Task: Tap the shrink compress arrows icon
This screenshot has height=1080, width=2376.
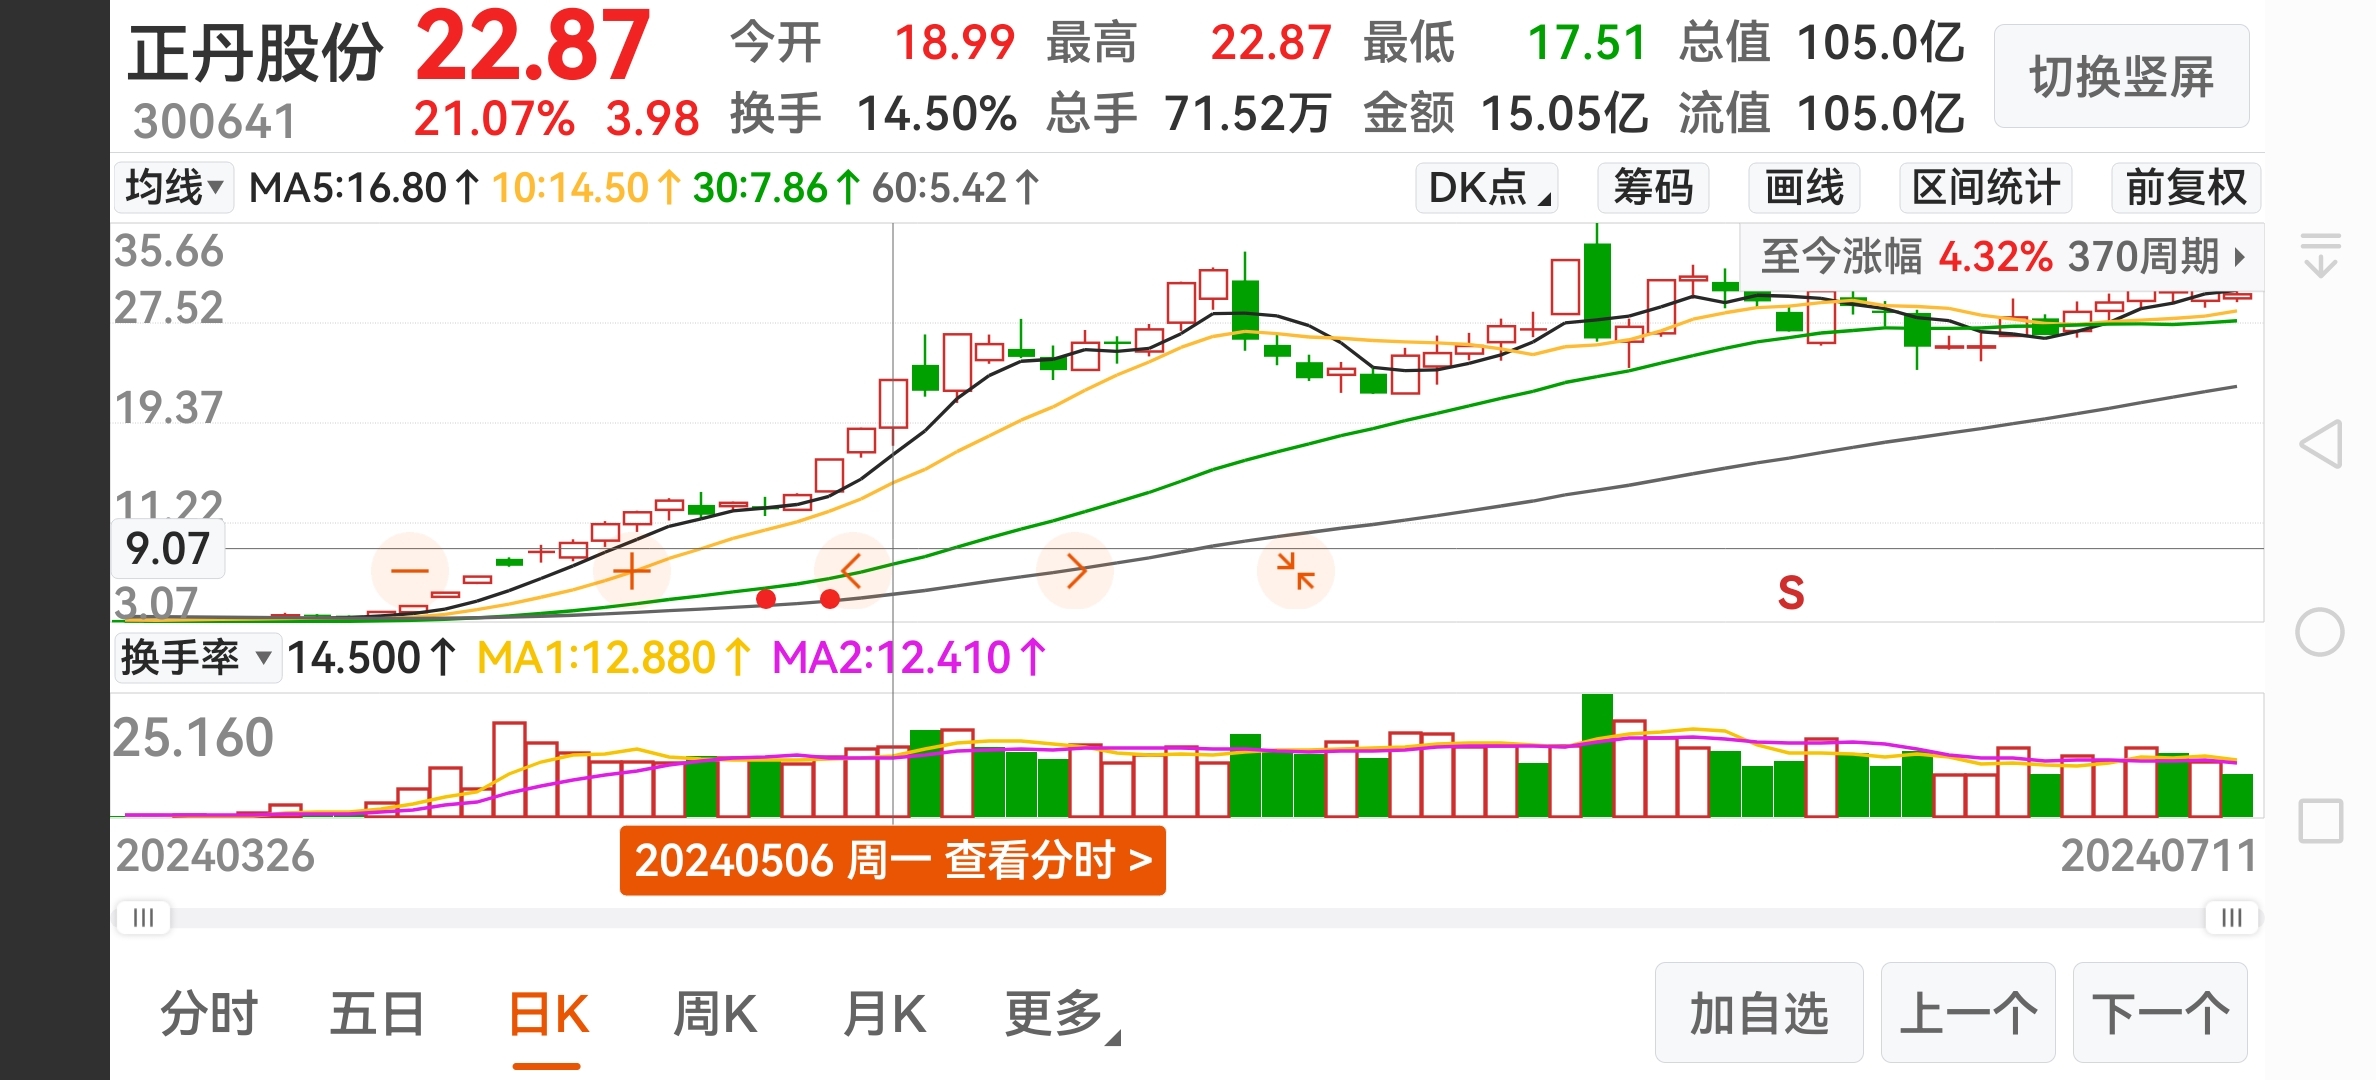Action: coord(1295,571)
